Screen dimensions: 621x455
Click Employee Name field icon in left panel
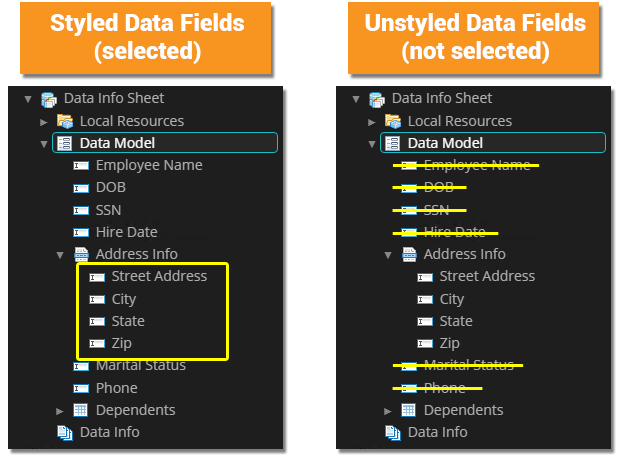click(x=80, y=165)
